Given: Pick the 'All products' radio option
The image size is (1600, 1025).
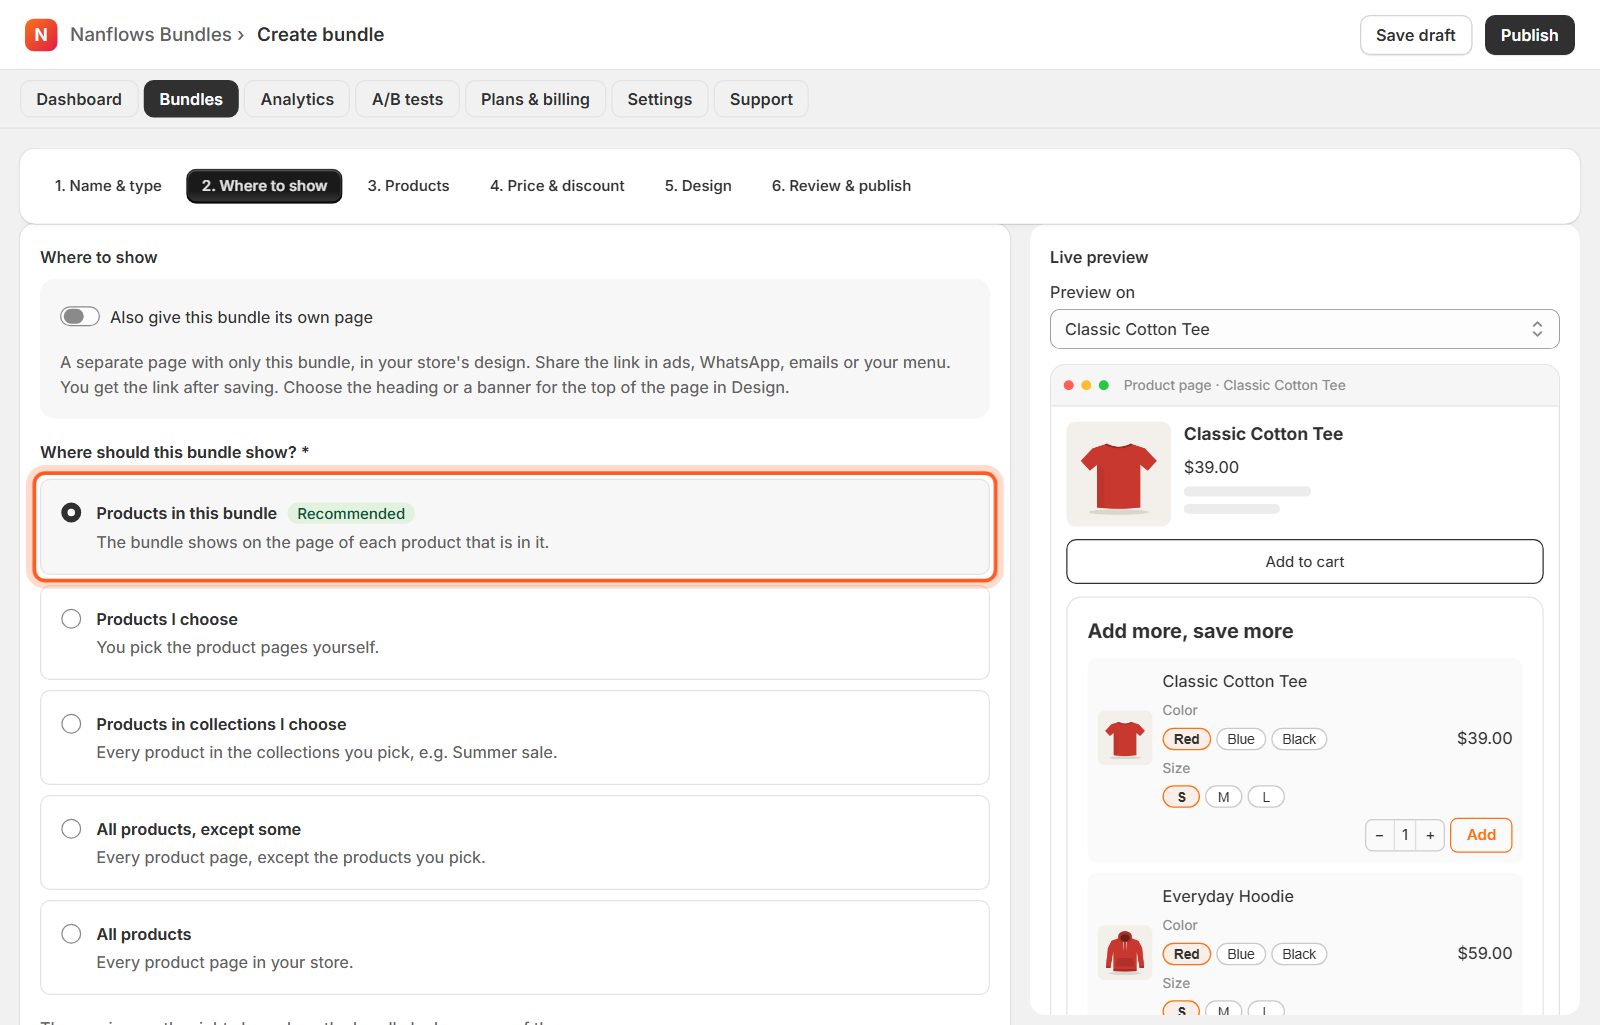Looking at the screenshot, I should point(71,934).
